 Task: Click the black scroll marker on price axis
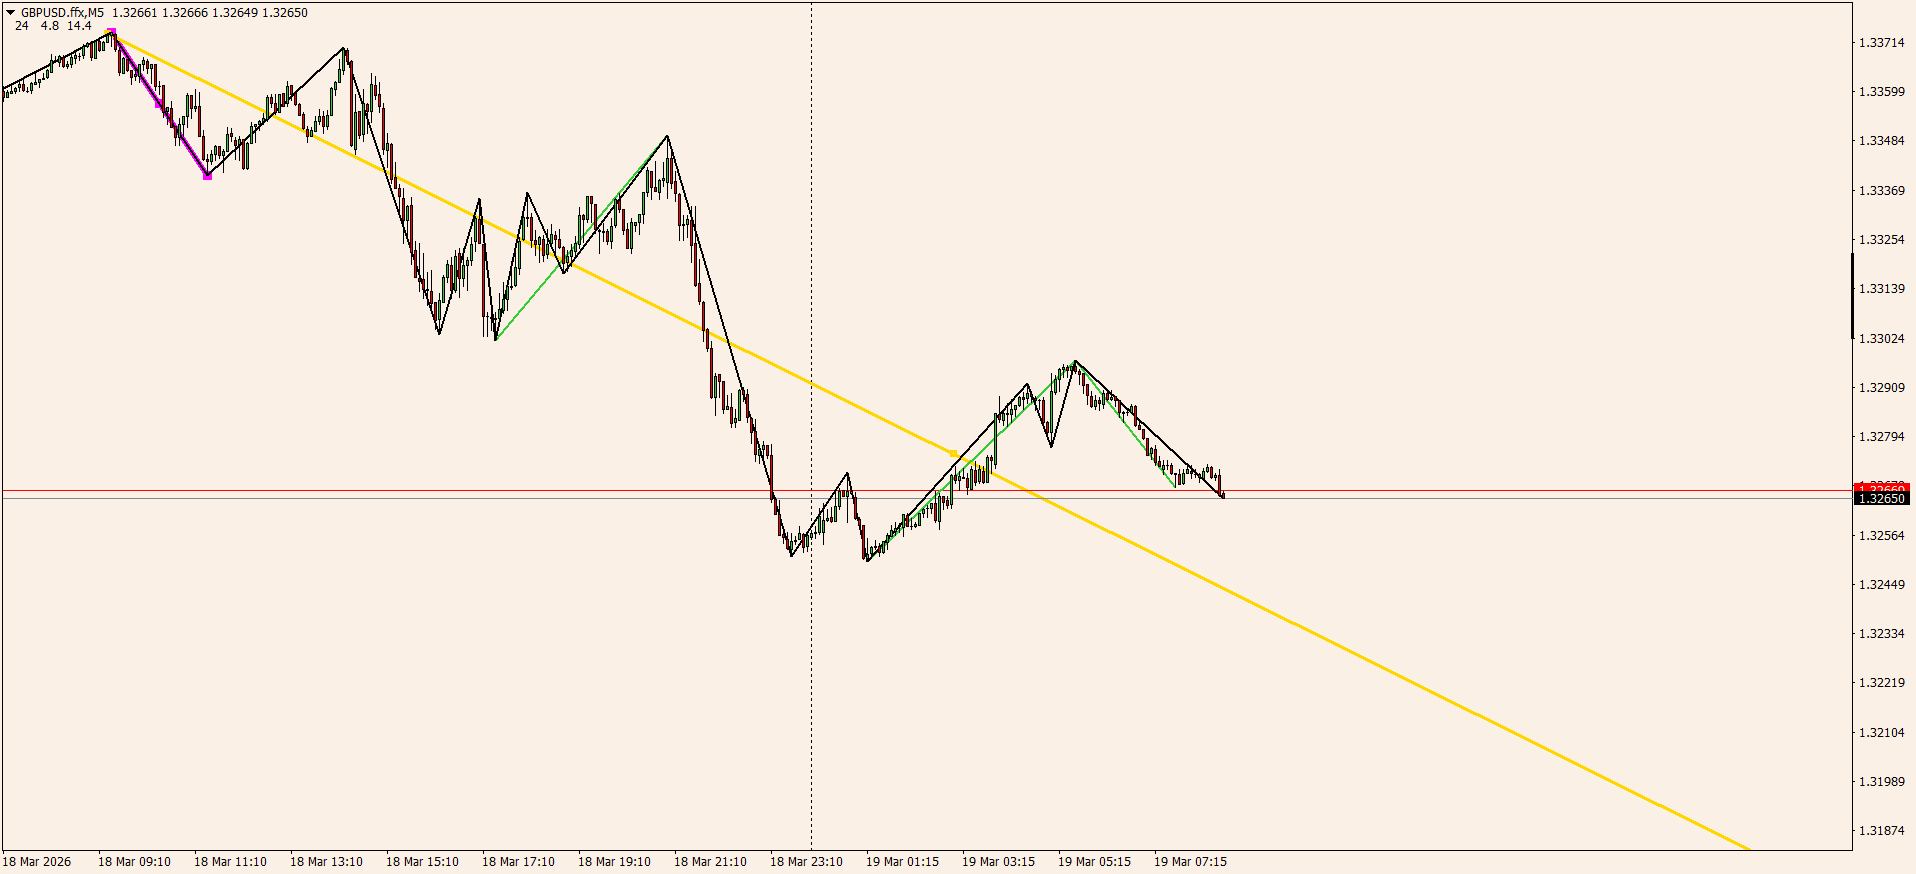point(1853,296)
